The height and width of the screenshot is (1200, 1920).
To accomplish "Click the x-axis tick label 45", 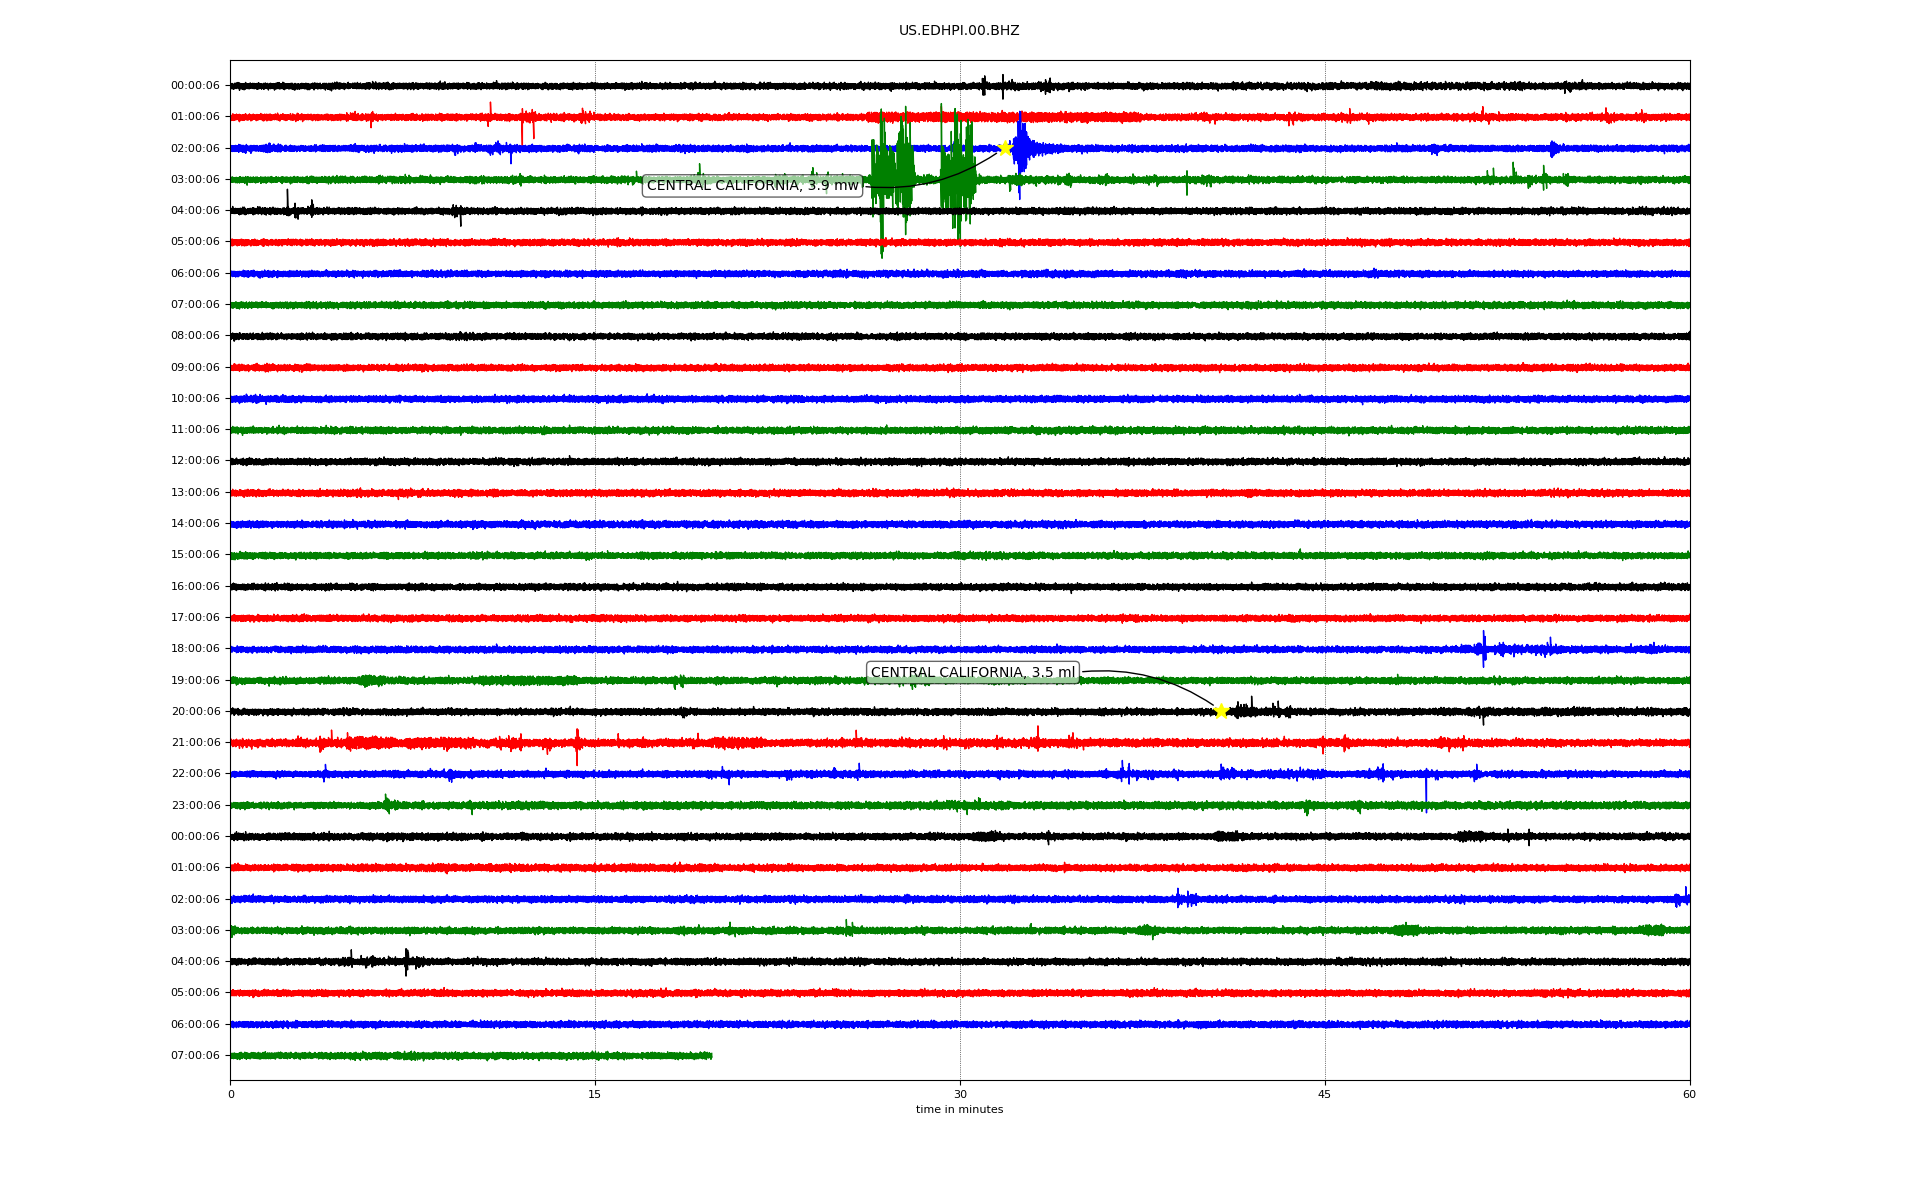I will [x=1325, y=1094].
